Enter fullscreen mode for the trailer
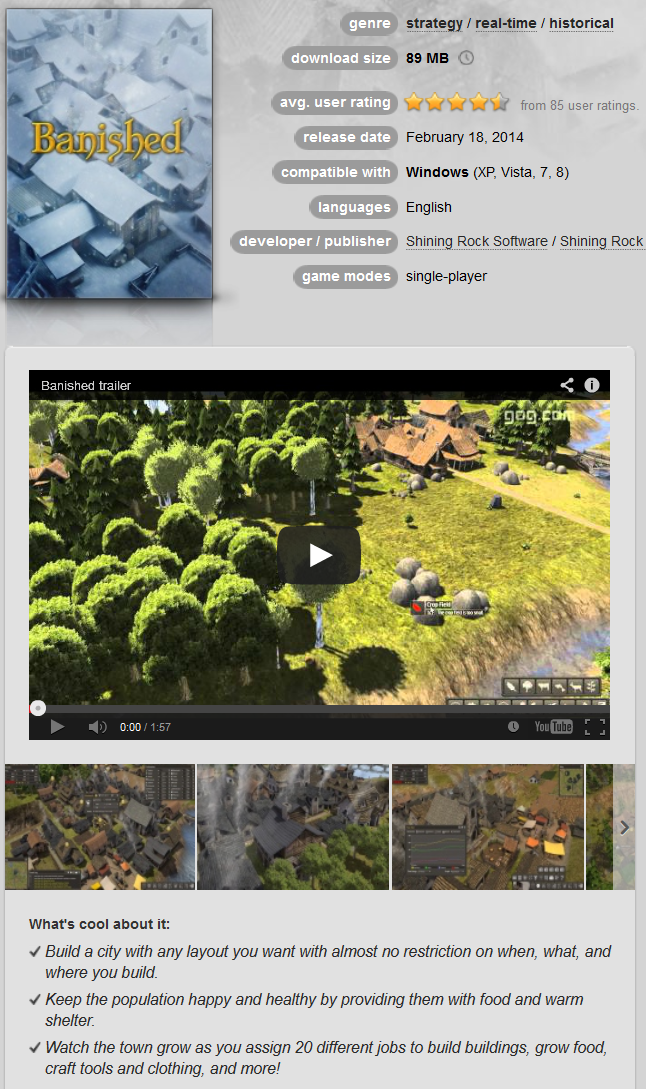Image resolution: width=646 pixels, height=1089 pixels. click(x=595, y=726)
